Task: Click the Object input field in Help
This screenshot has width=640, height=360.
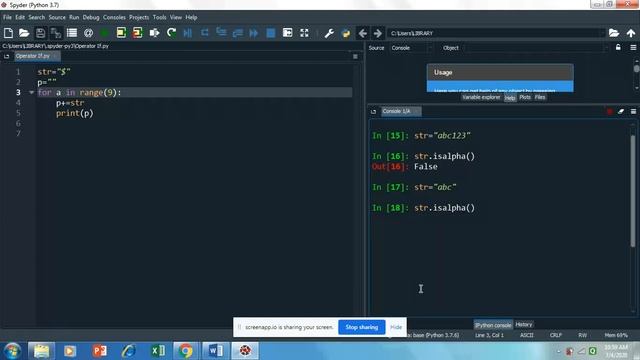Action: [x=535, y=48]
